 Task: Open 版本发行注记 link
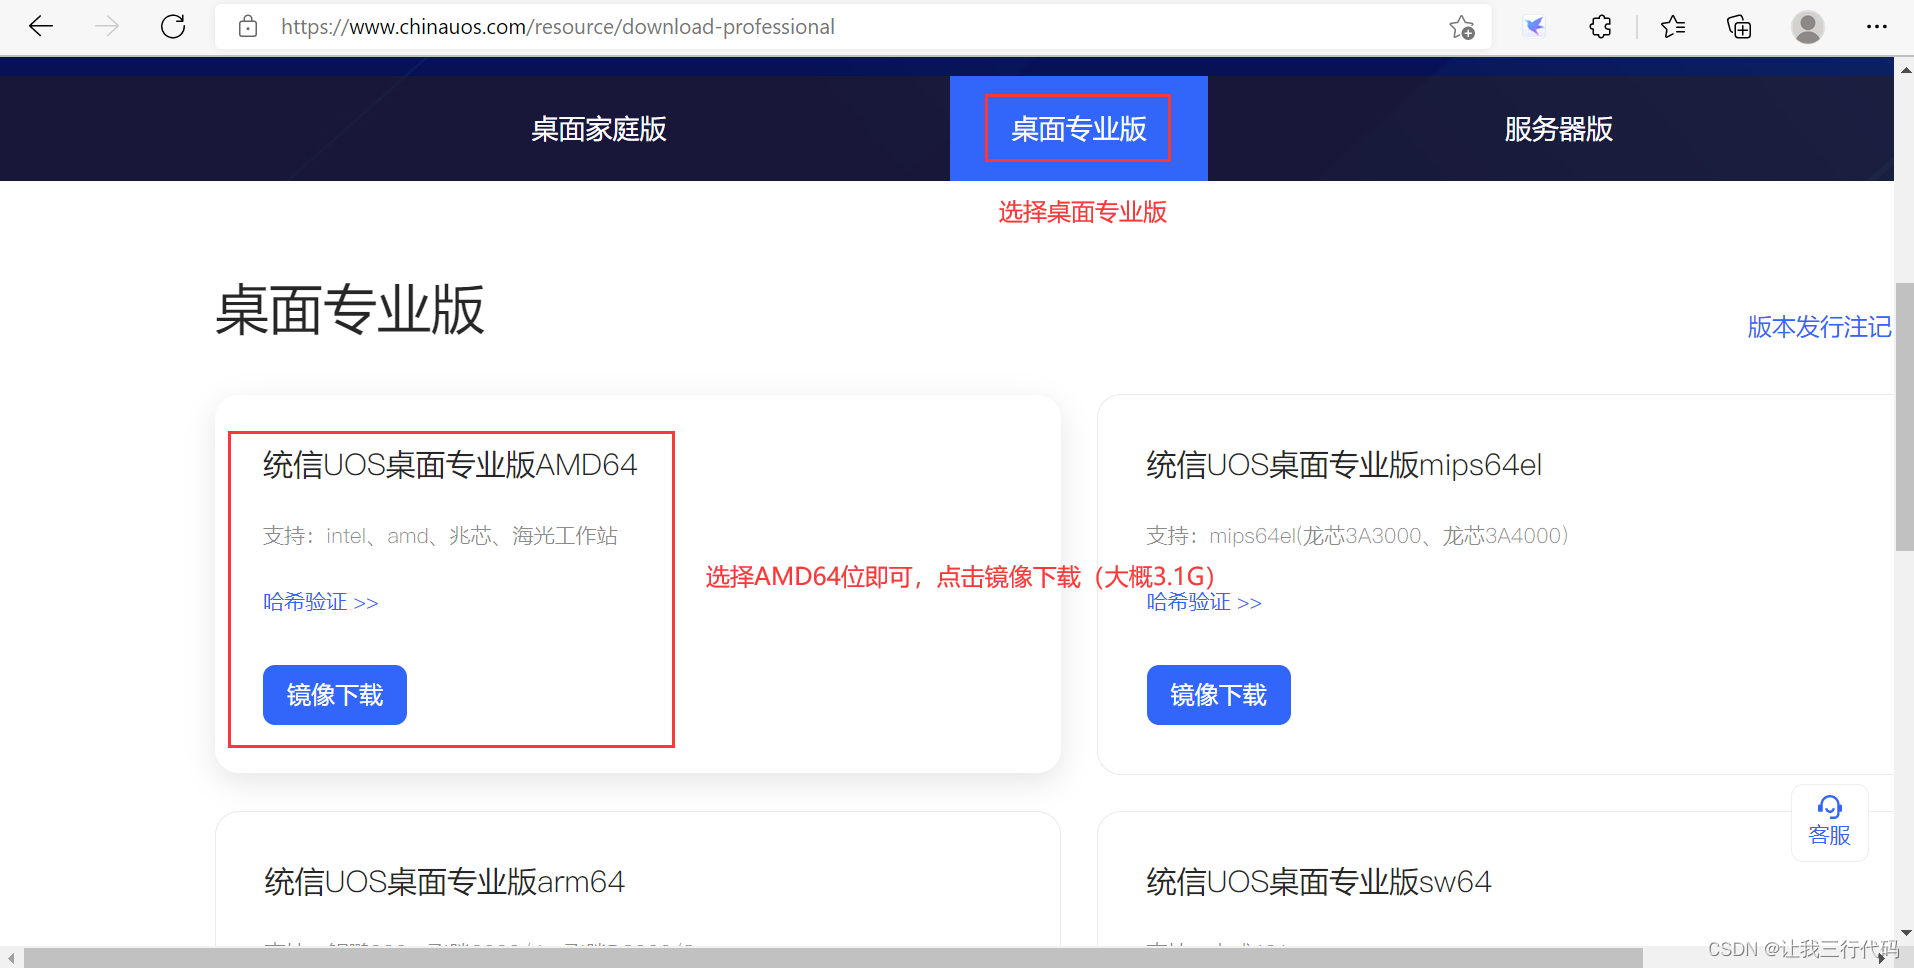(1819, 327)
